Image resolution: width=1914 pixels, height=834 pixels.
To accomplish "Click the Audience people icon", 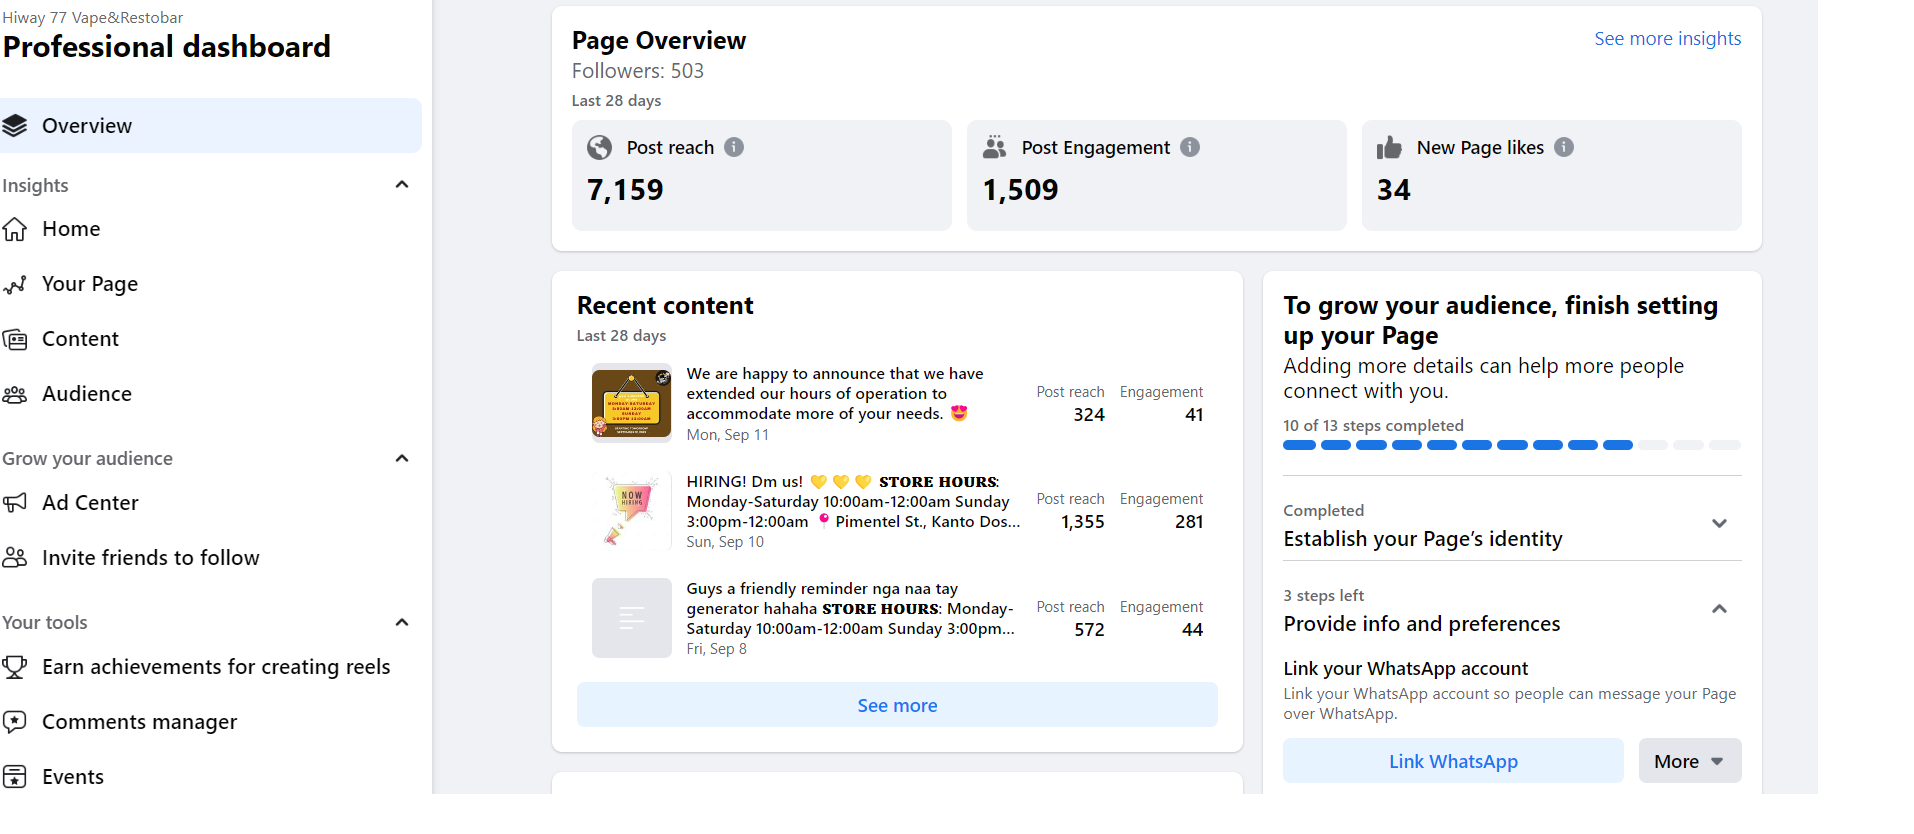I will pos(15,394).
